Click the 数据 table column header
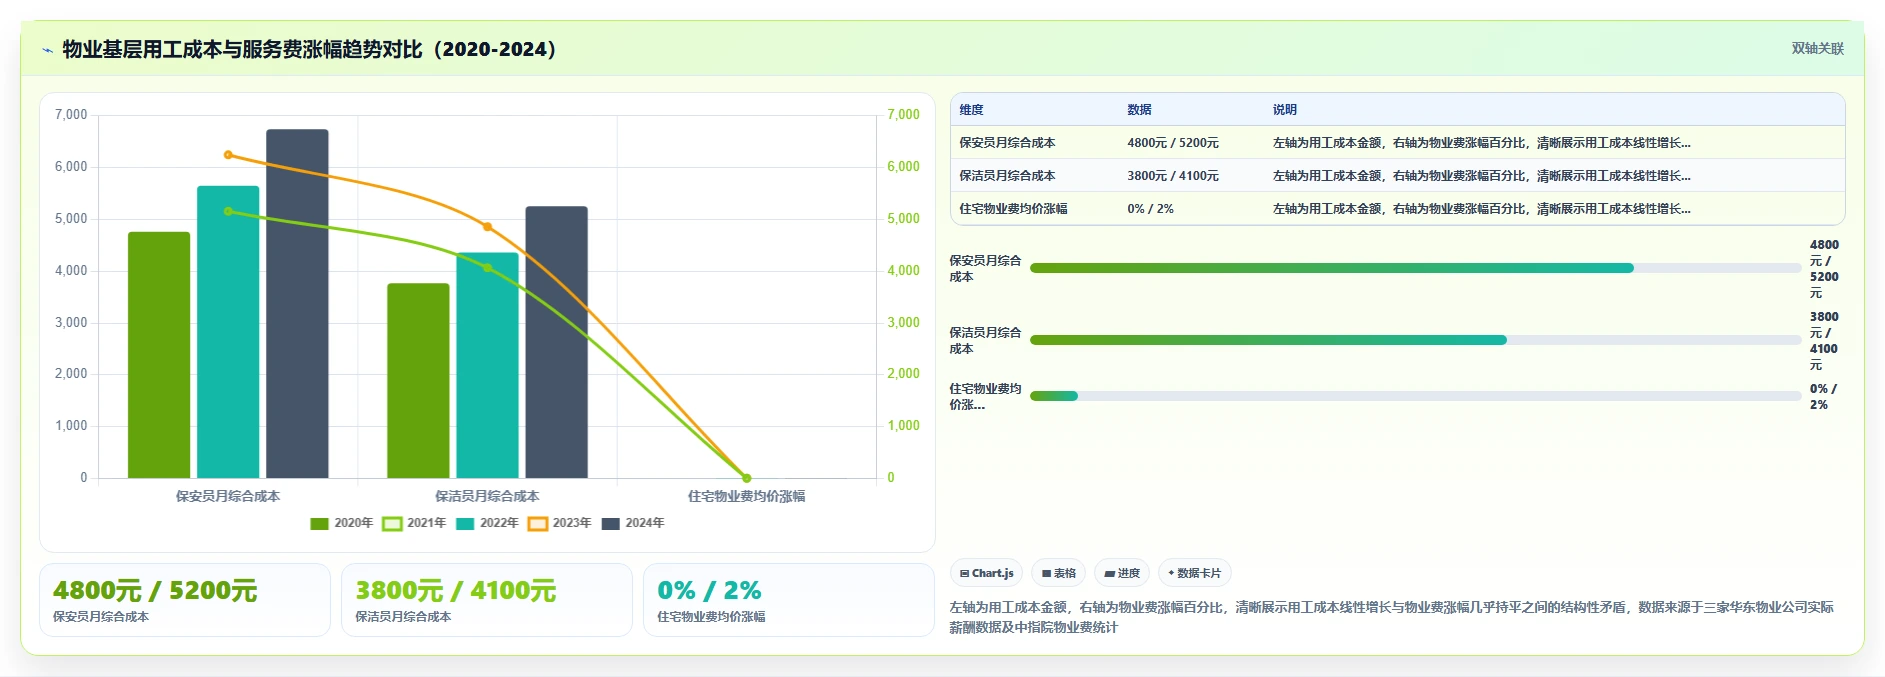This screenshot has width=1885, height=677. pos(1139,110)
